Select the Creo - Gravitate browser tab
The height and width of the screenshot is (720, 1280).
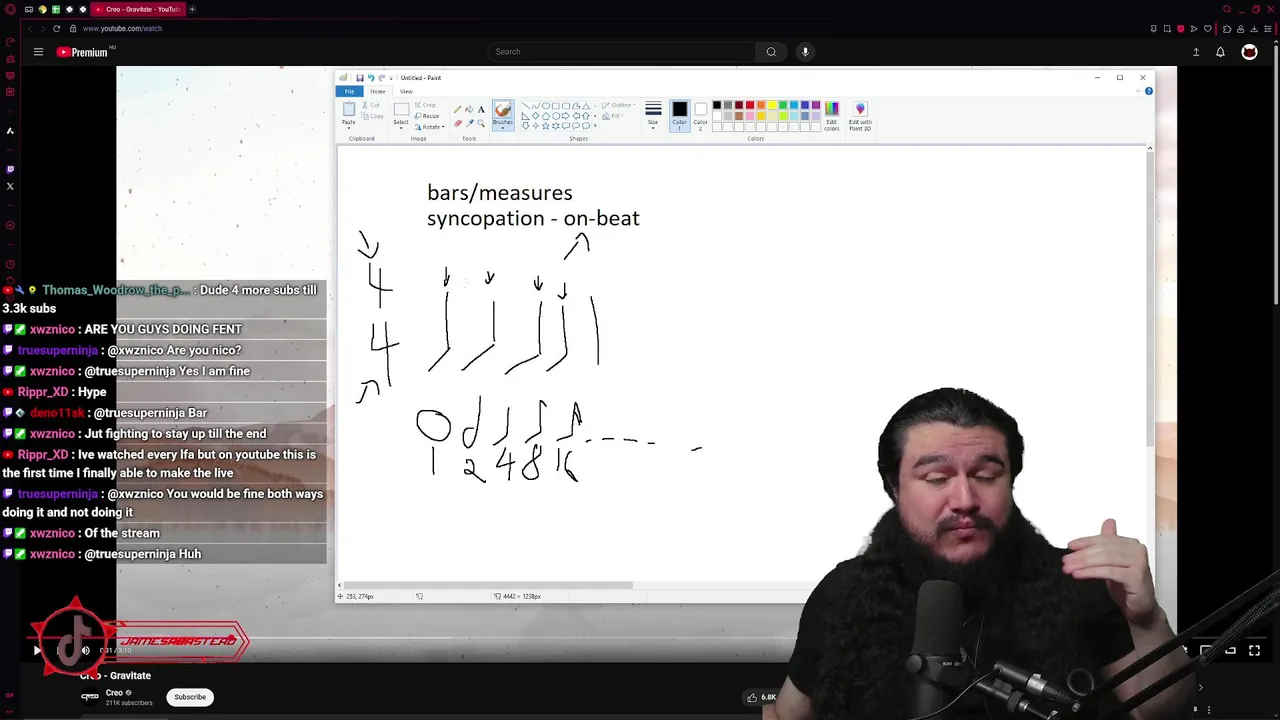[x=138, y=9]
